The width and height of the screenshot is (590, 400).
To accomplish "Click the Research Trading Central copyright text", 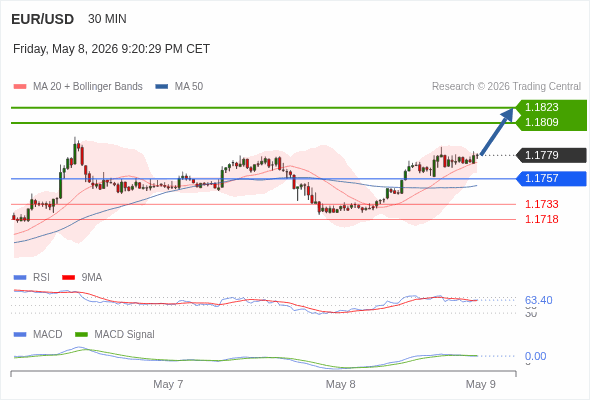I will click(506, 87).
